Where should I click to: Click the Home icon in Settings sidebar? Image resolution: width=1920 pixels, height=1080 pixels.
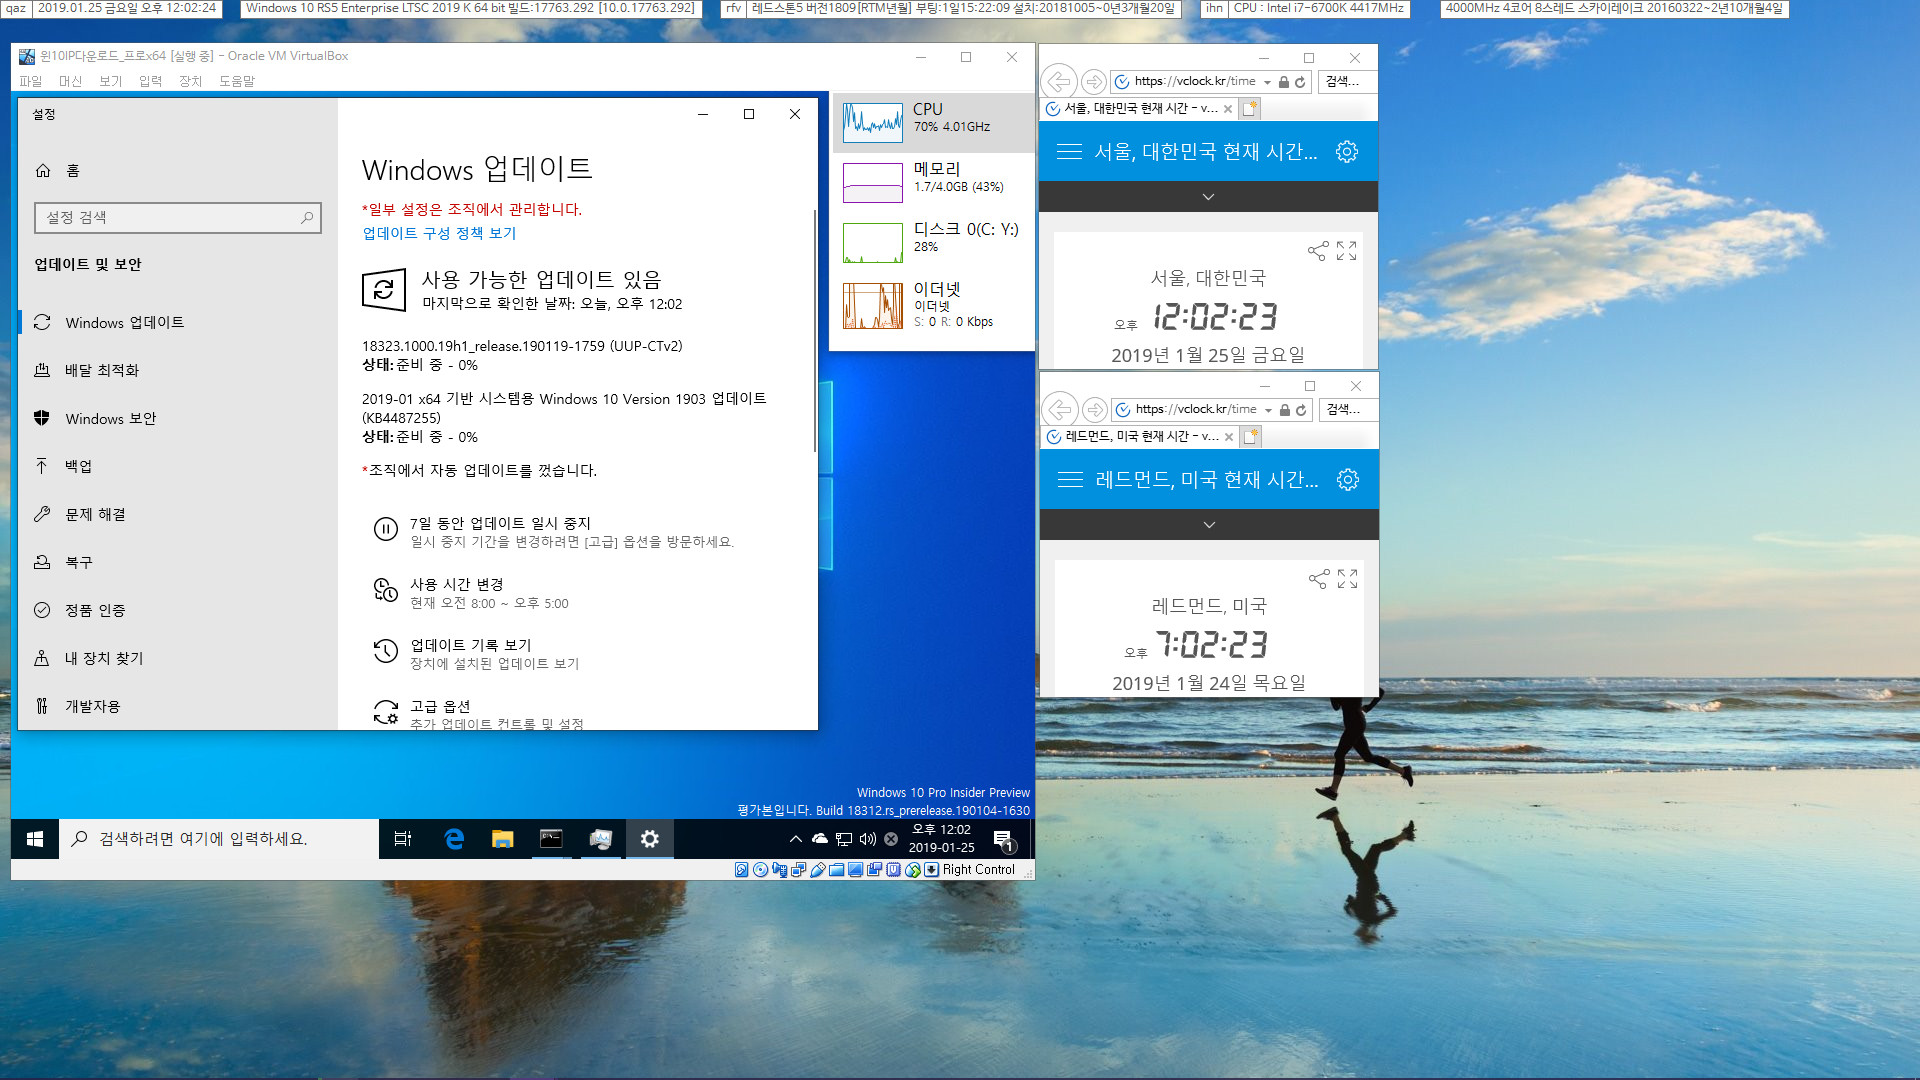[43, 171]
